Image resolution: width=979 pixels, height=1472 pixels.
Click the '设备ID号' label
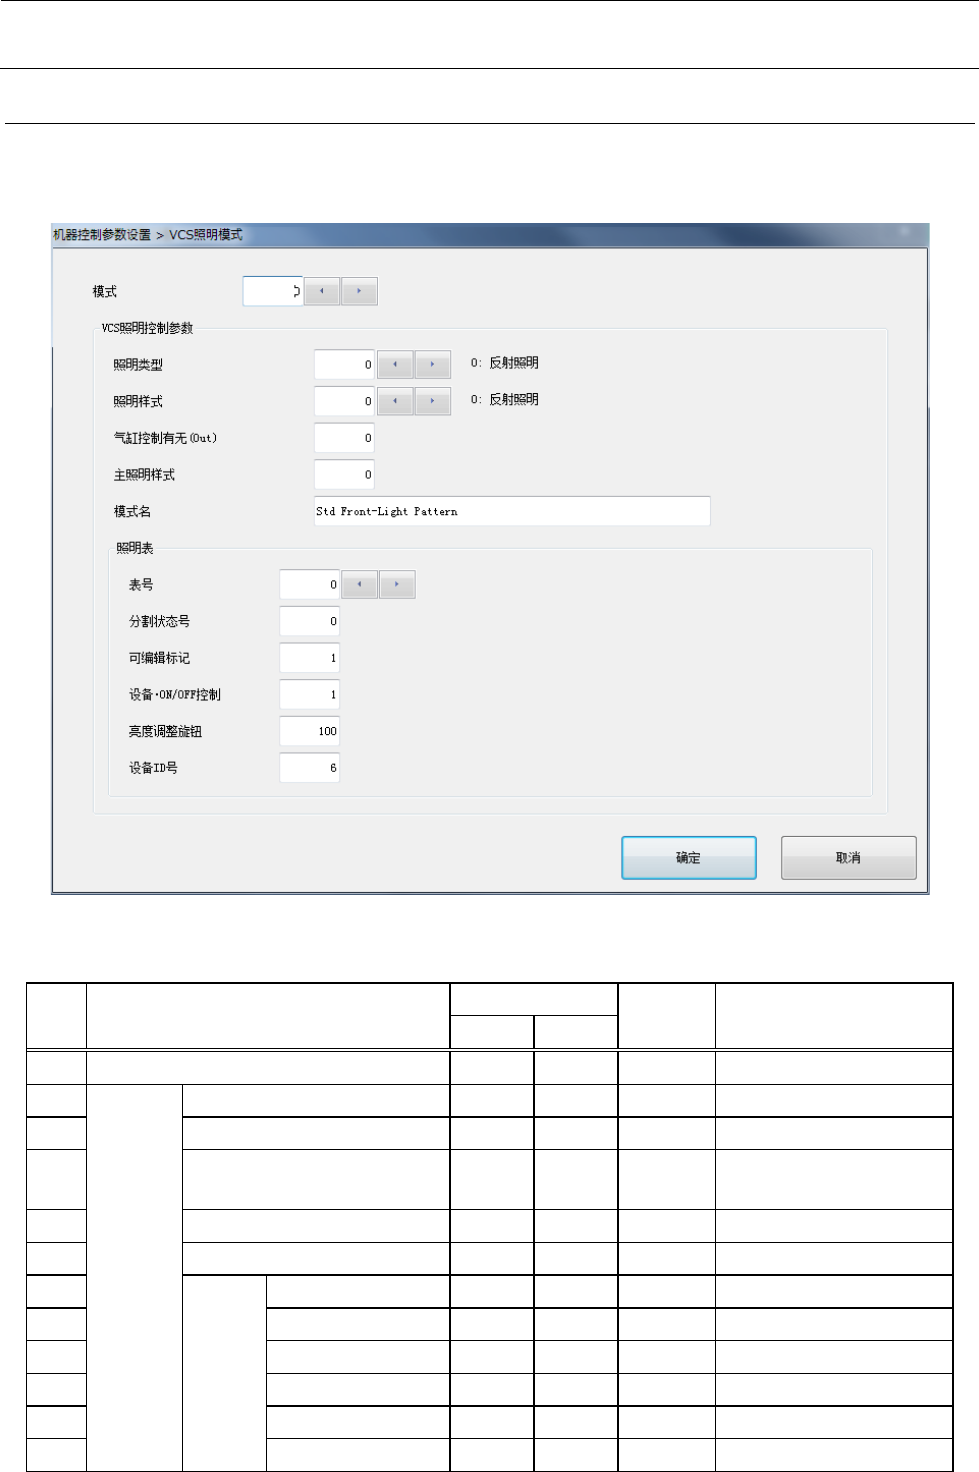(153, 768)
